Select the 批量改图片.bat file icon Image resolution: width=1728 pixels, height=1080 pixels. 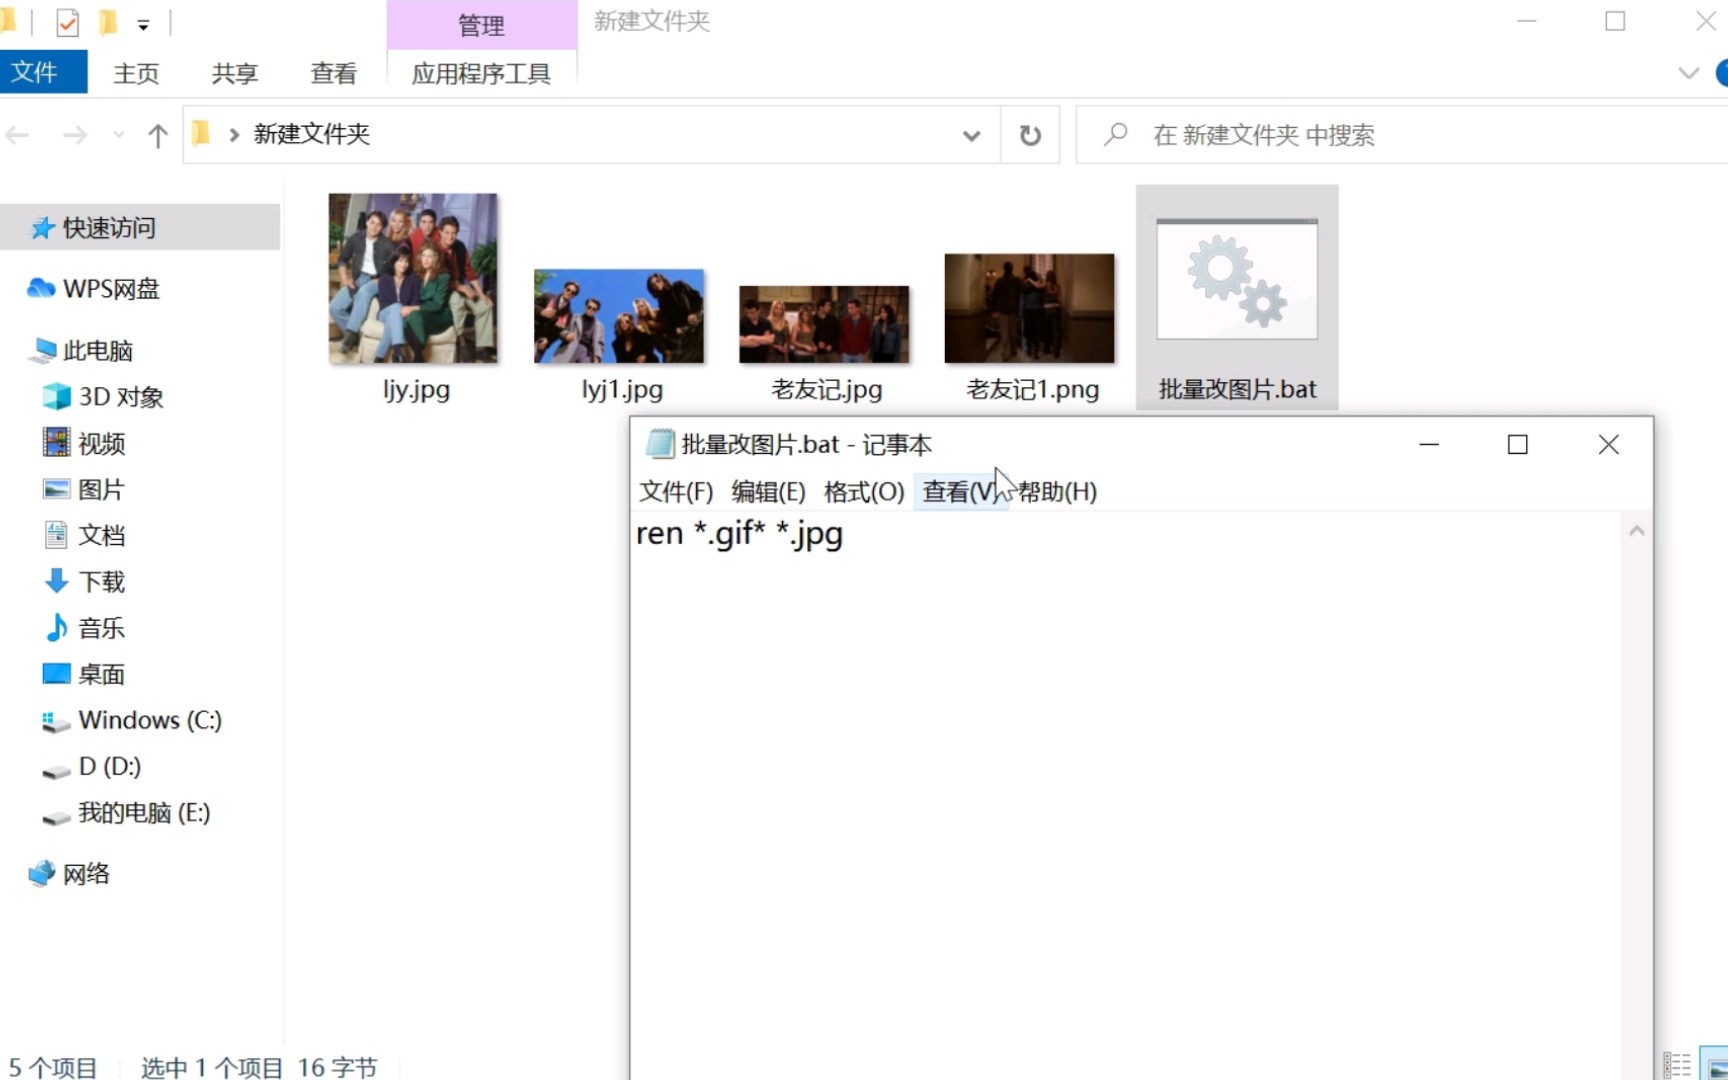tap(1237, 280)
